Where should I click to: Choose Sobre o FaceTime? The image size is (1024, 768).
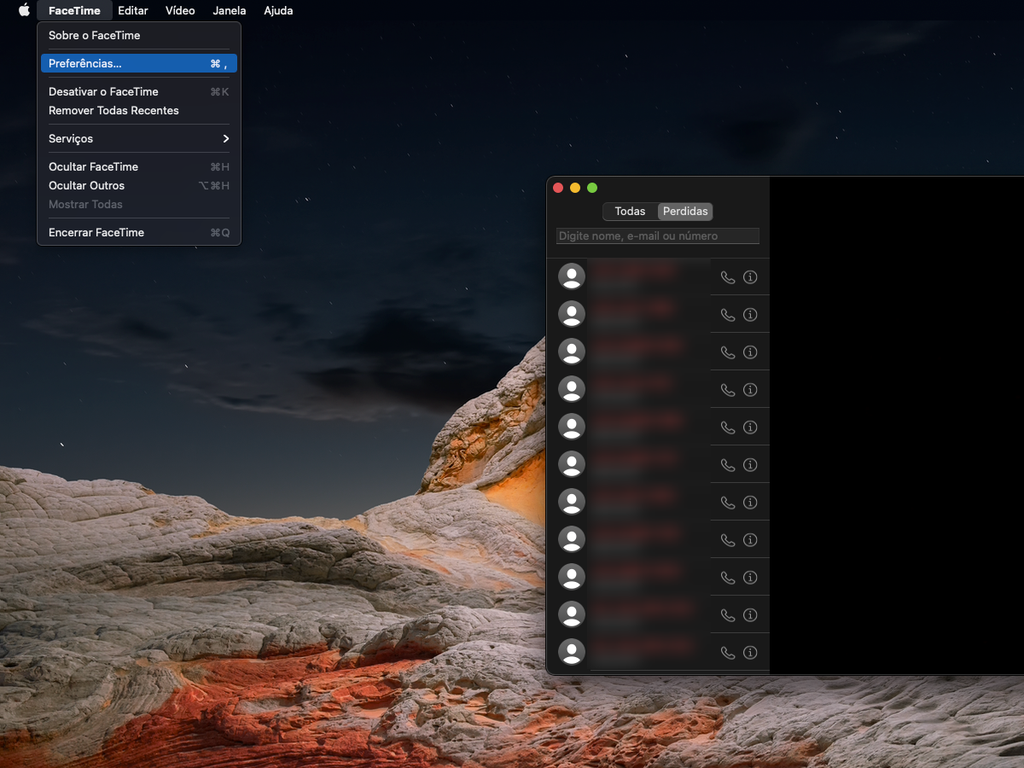138,35
